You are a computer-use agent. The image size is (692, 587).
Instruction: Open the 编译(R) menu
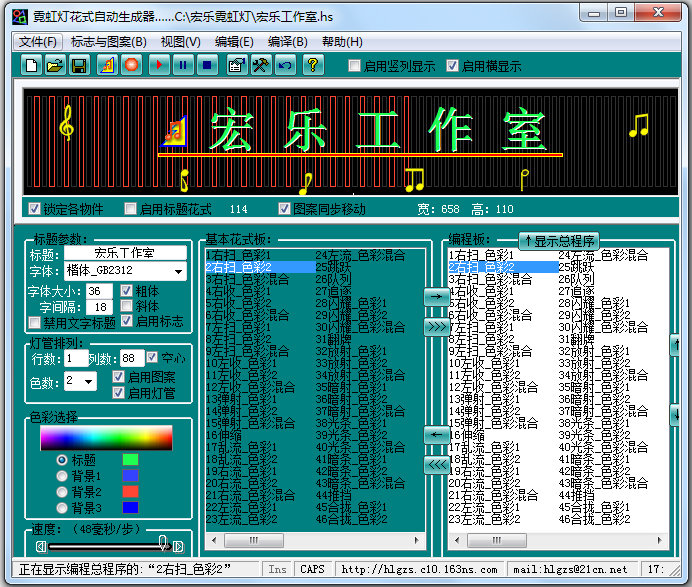pos(288,41)
